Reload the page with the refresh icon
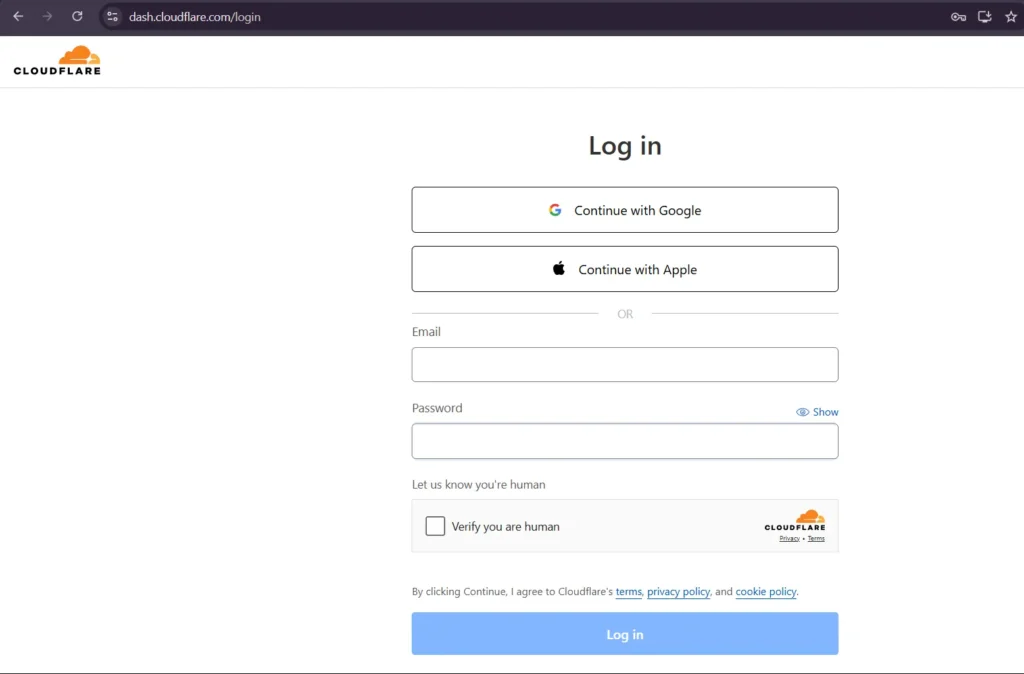This screenshot has height=674, width=1024. [77, 16]
